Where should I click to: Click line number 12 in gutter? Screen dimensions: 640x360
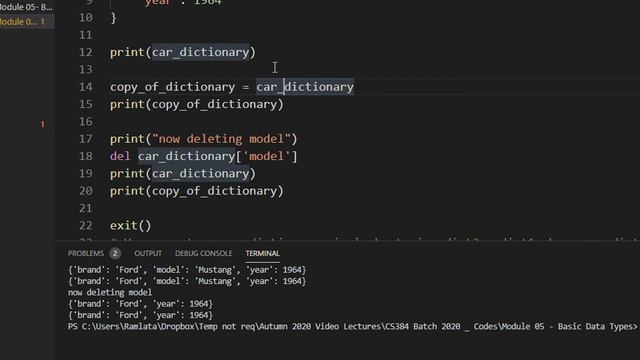(x=86, y=52)
